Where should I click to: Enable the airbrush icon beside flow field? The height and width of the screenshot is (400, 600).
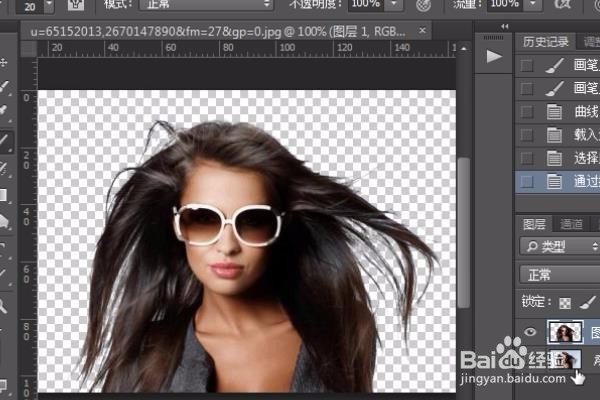click(x=563, y=5)
